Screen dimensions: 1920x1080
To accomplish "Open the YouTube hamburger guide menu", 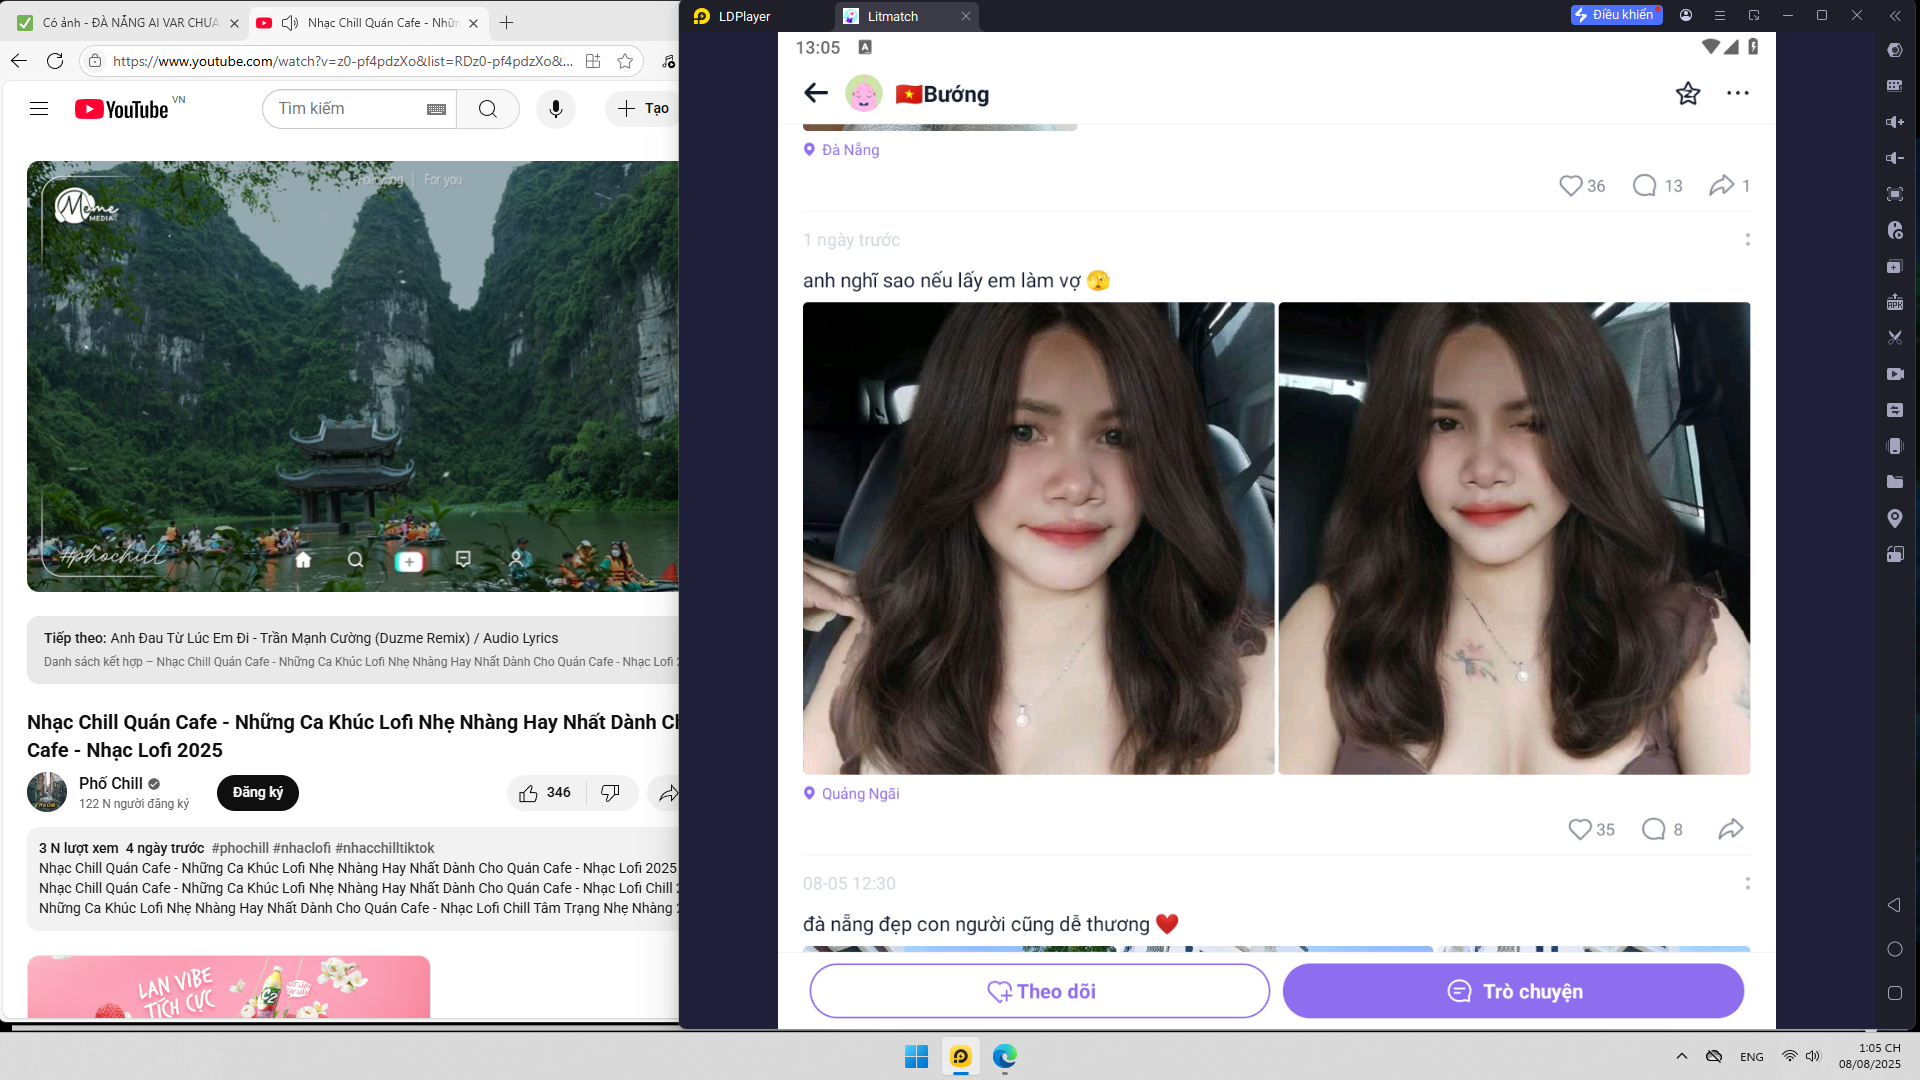I will click(39, 109).
